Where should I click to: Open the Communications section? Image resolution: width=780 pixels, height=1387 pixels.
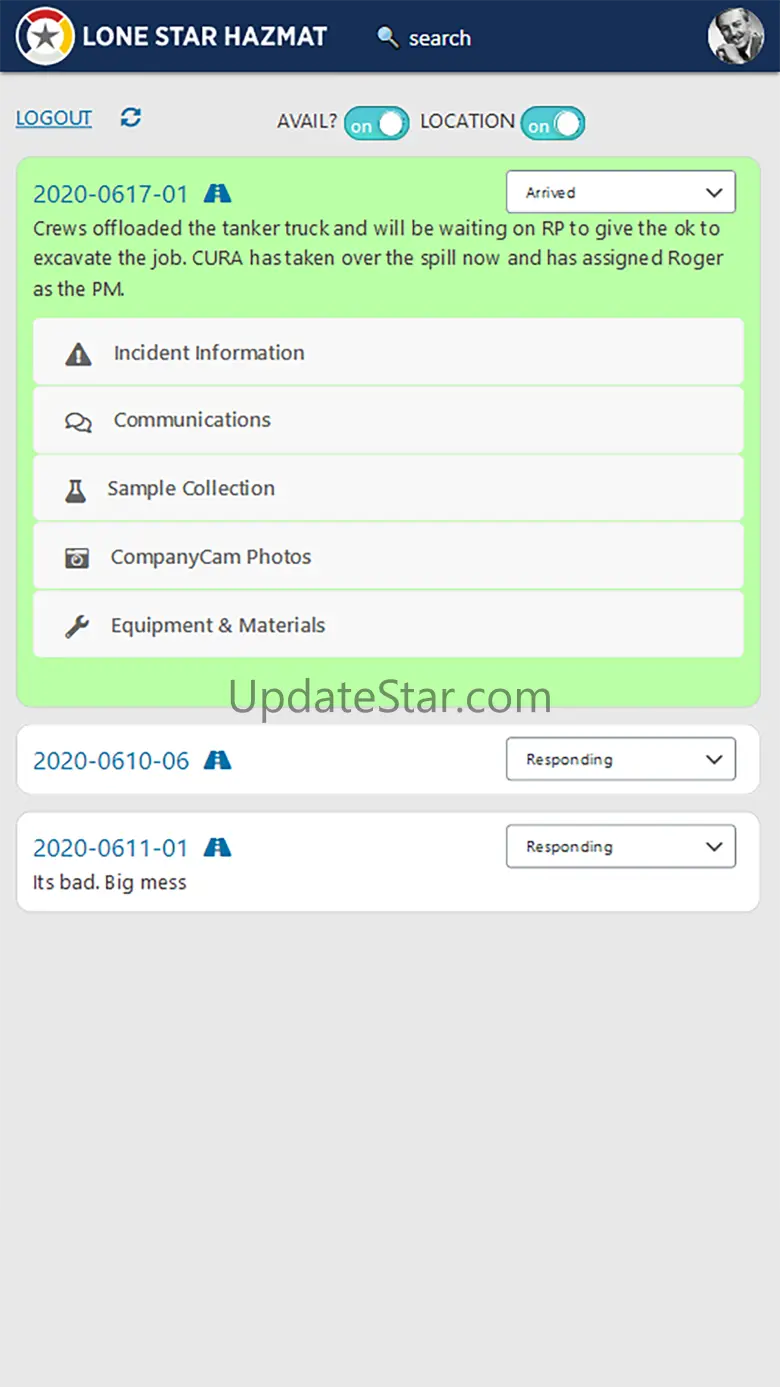coord(388,420)
